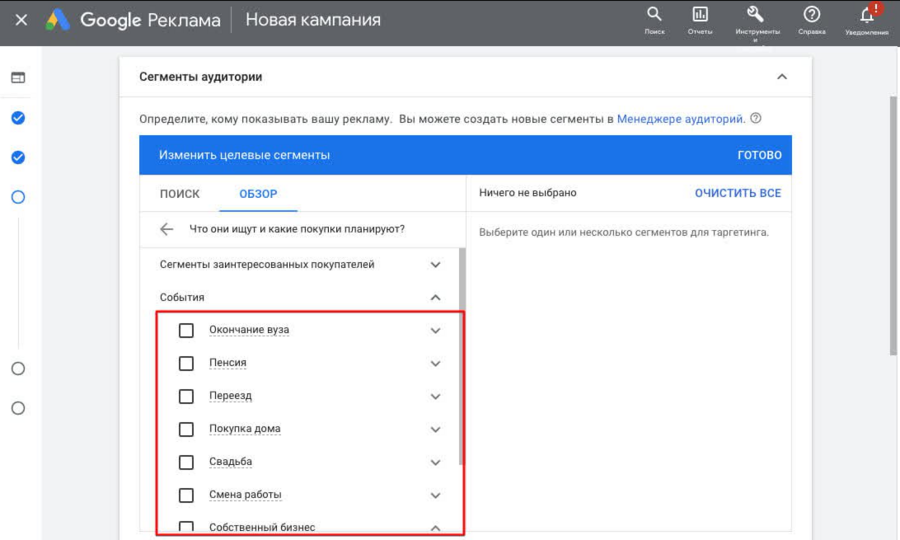Open Help (Справка) question icon
This screenshot has width=900, height=540.
pos(812,15)
